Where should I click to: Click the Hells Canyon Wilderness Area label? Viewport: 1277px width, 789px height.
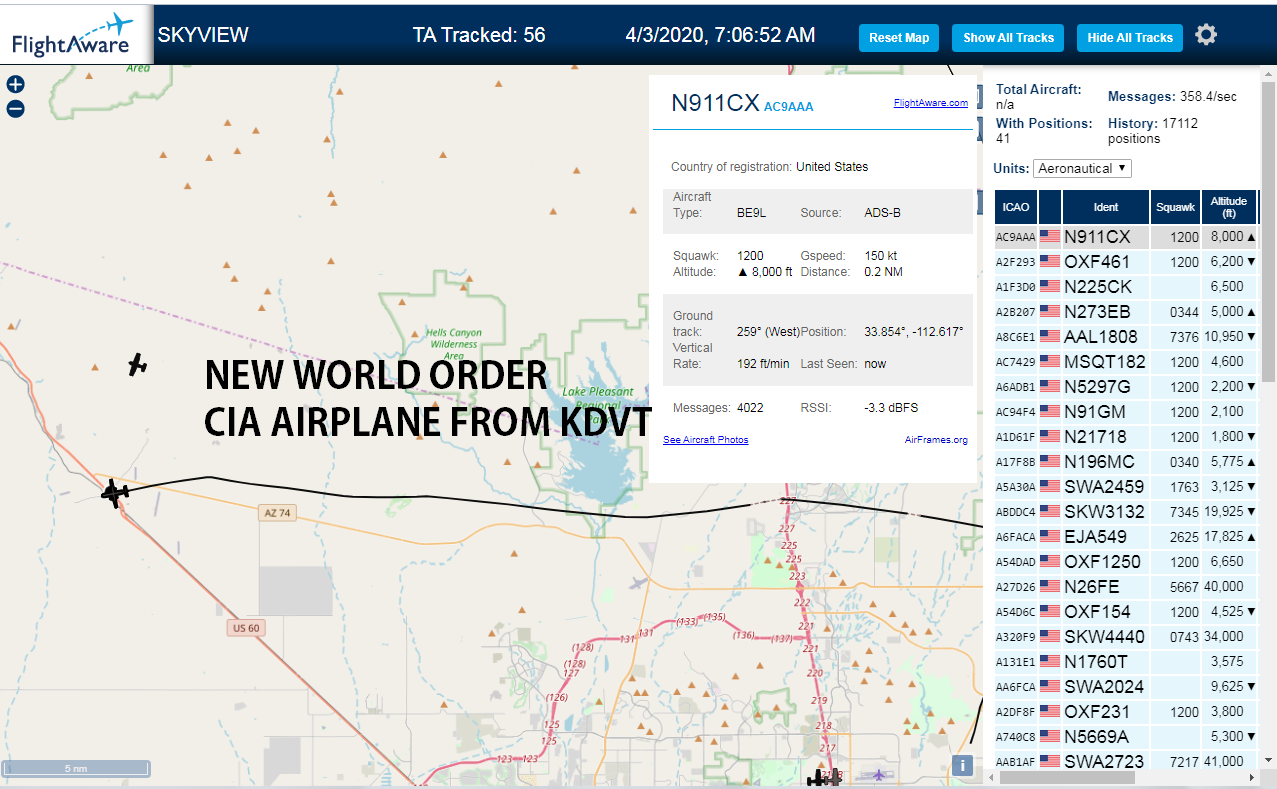[x=453, y=344]
